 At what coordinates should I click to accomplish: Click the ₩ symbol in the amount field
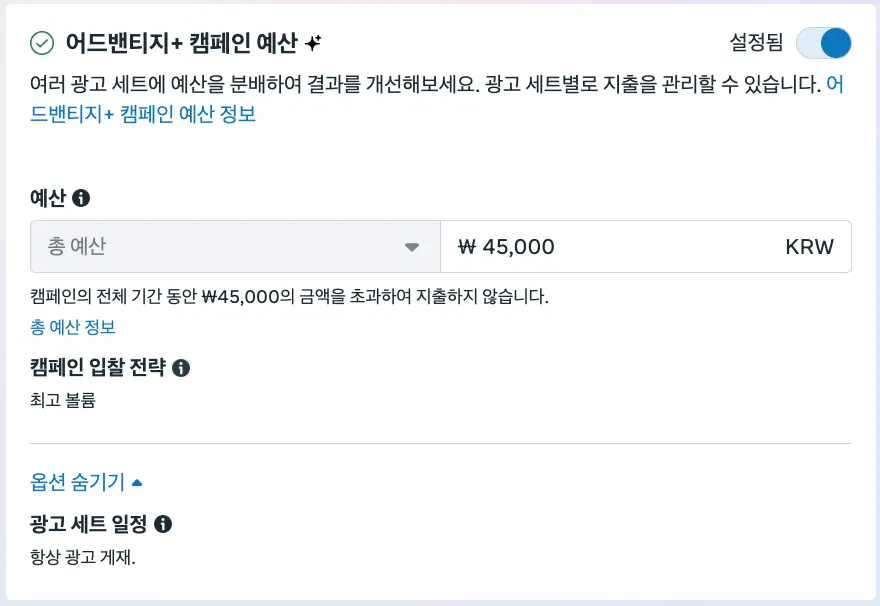pos(466,247)
